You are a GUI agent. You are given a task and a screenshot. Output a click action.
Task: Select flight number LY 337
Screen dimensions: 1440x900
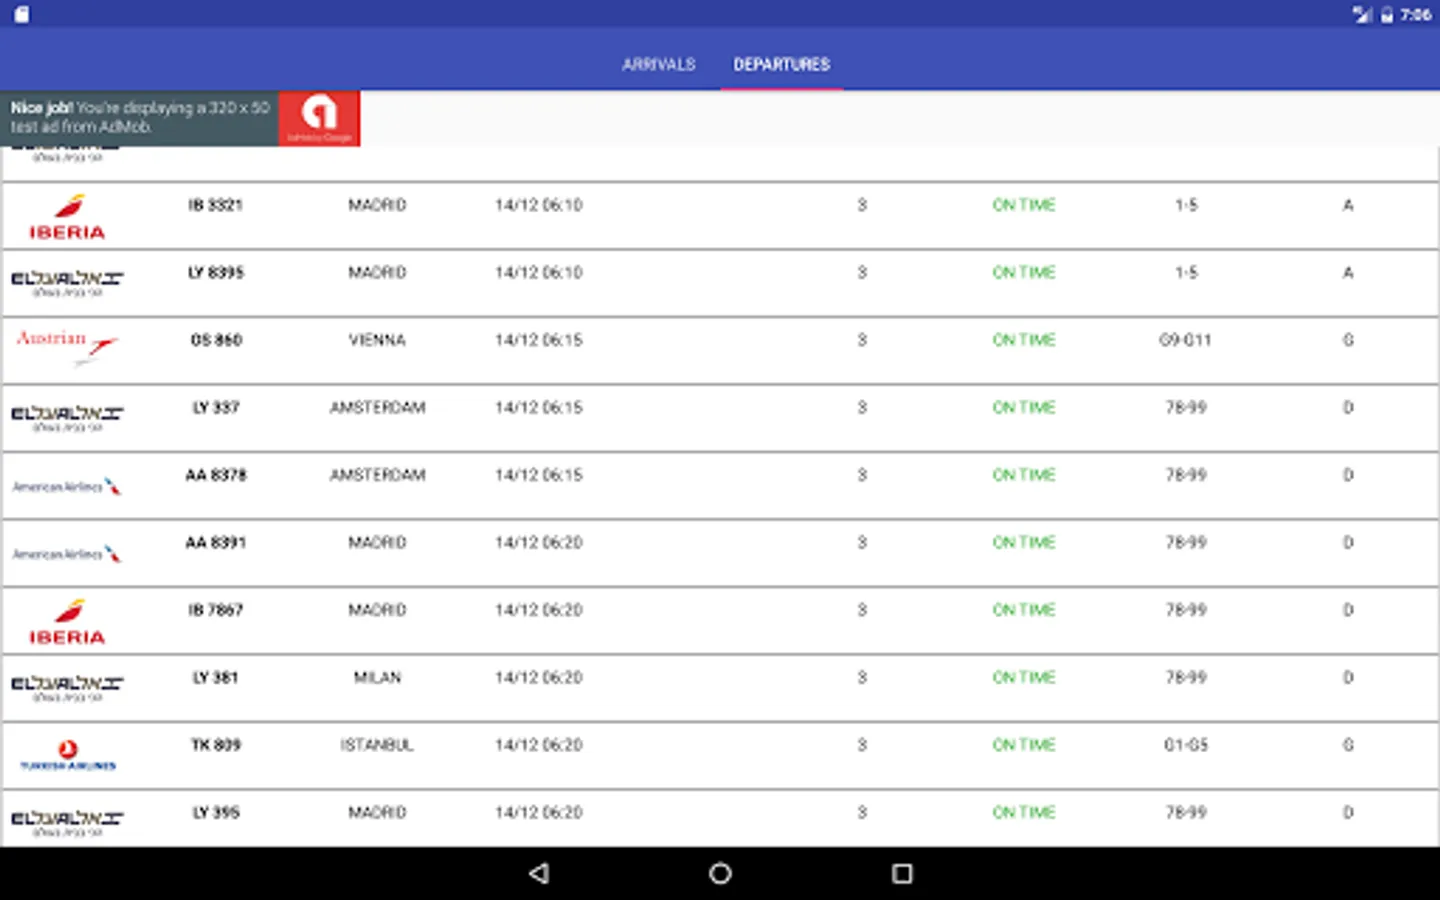(216, 407)
